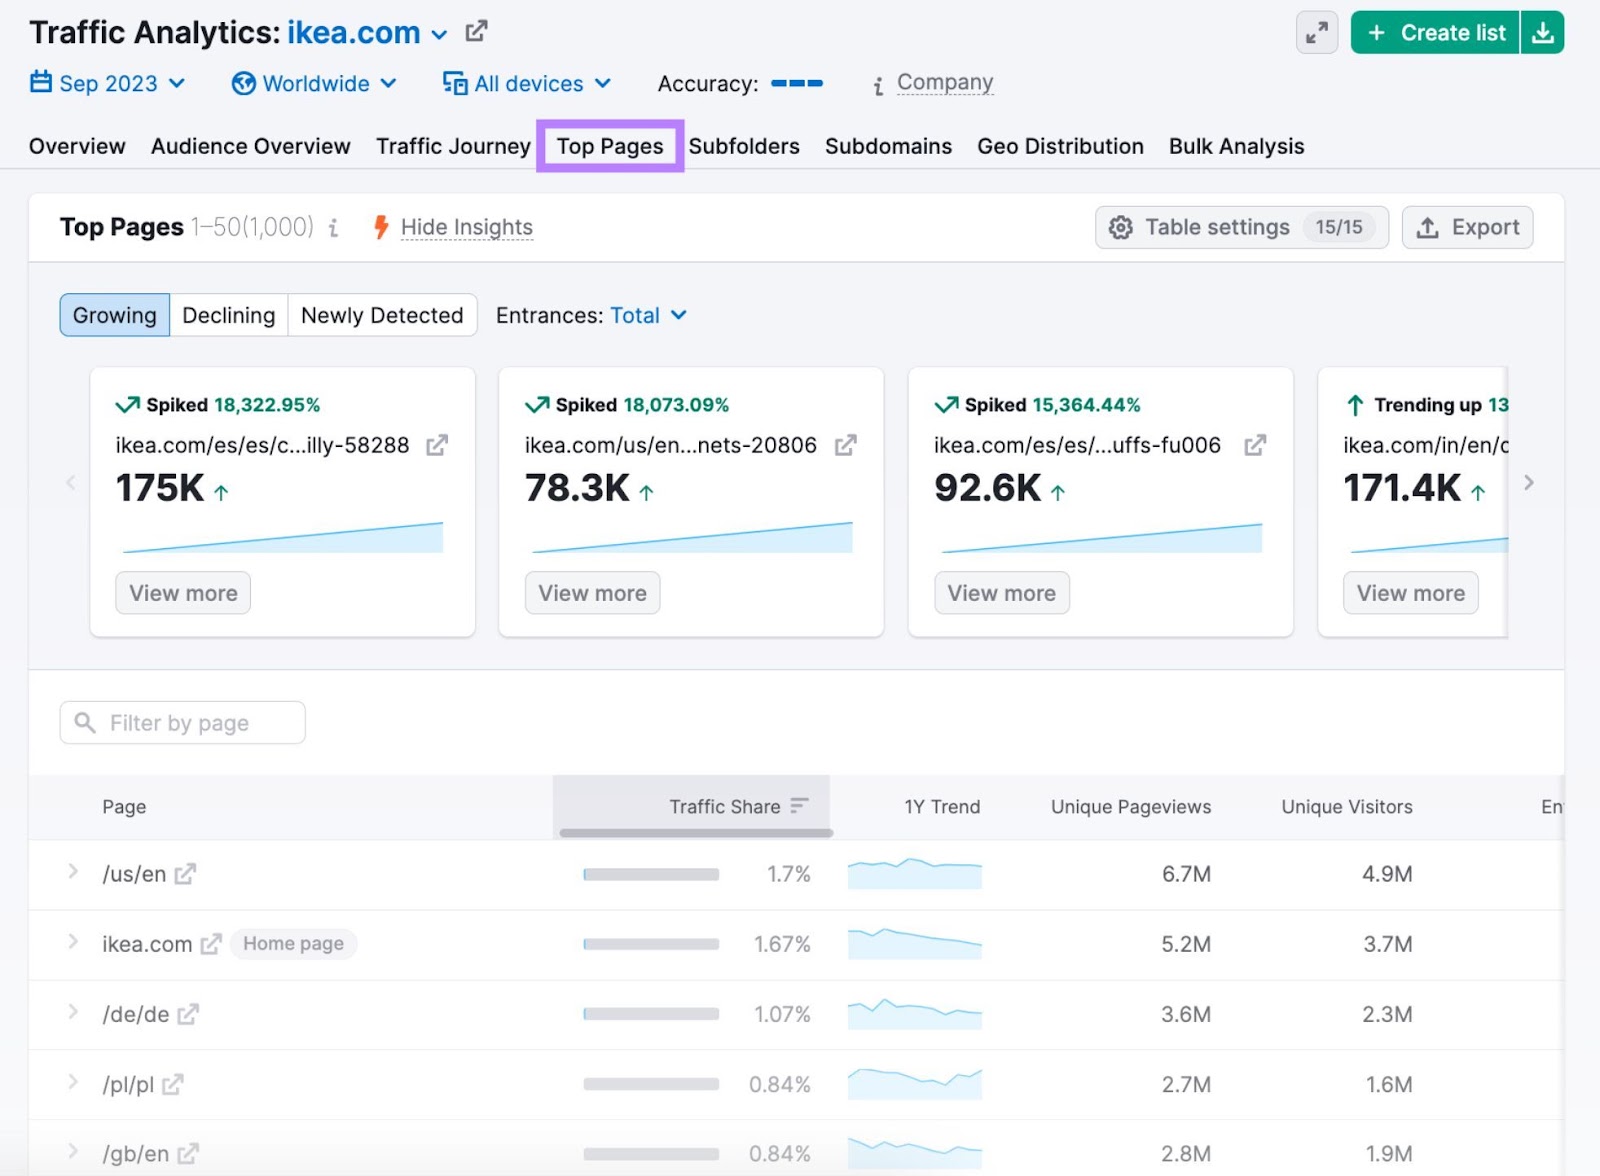The height and width of the screenshot is (1176, 1600).
Task: Open Table settings via the gear icon
Action: 1122,227
